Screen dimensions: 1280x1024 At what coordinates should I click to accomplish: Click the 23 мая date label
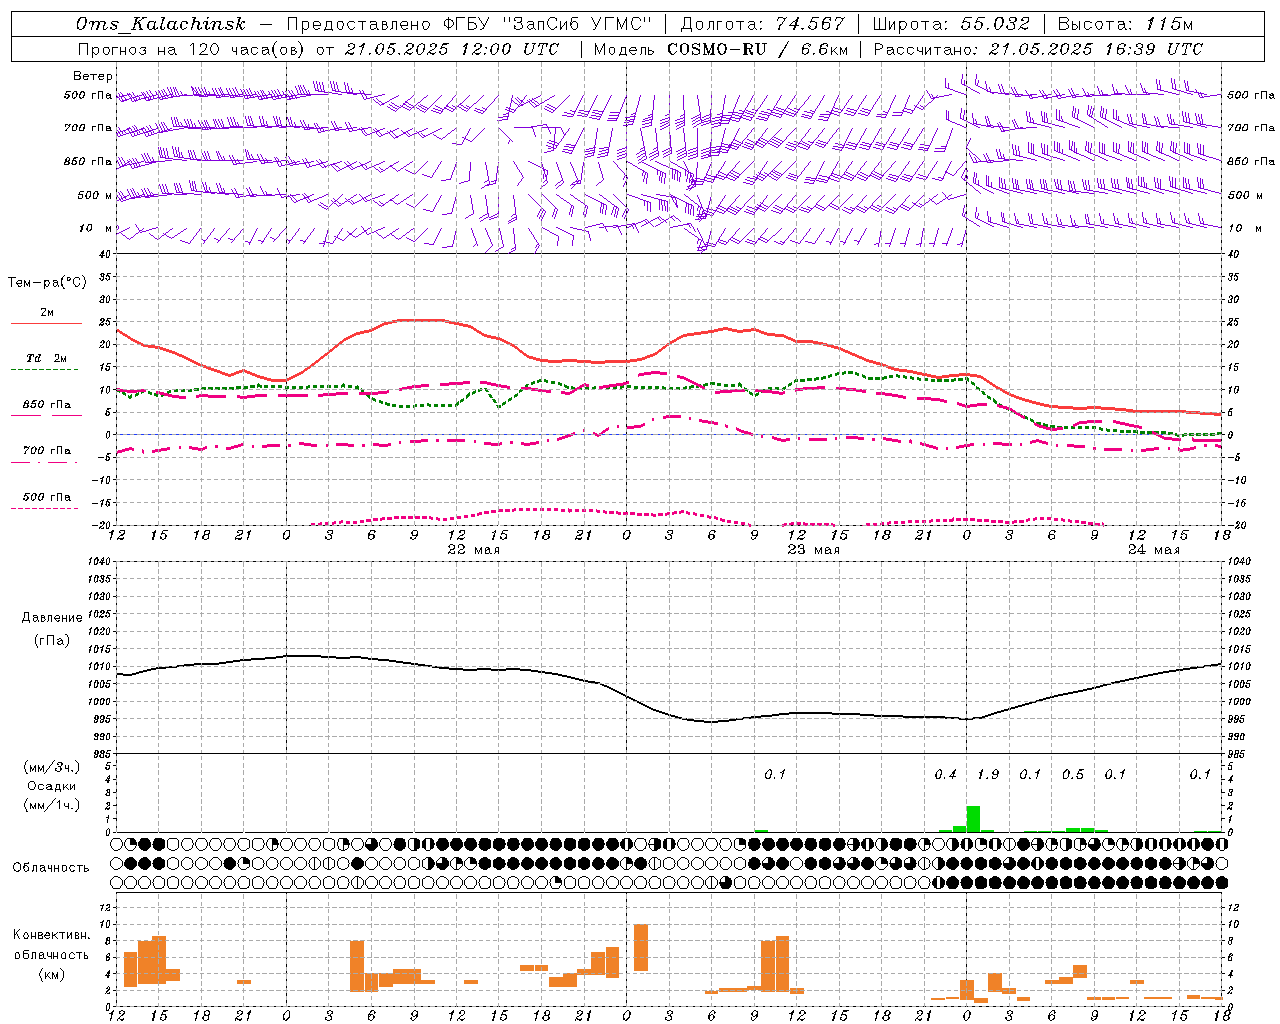814,550
